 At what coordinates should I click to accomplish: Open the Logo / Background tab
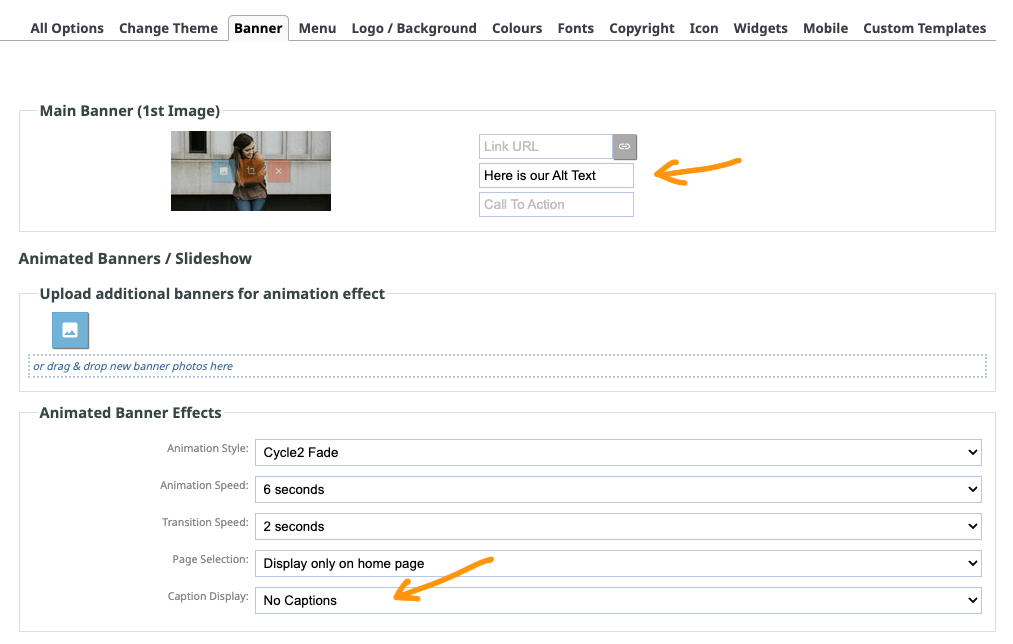414,28
